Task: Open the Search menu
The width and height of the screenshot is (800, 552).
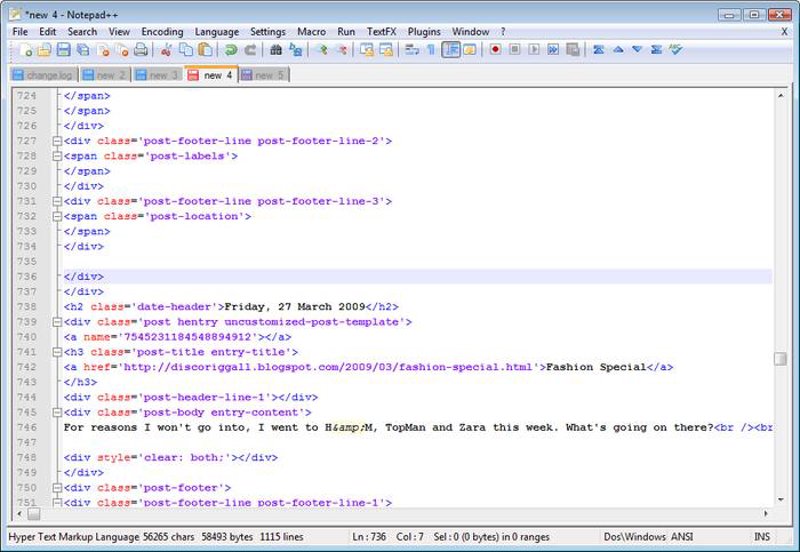Action: click(x=82, y=32)
